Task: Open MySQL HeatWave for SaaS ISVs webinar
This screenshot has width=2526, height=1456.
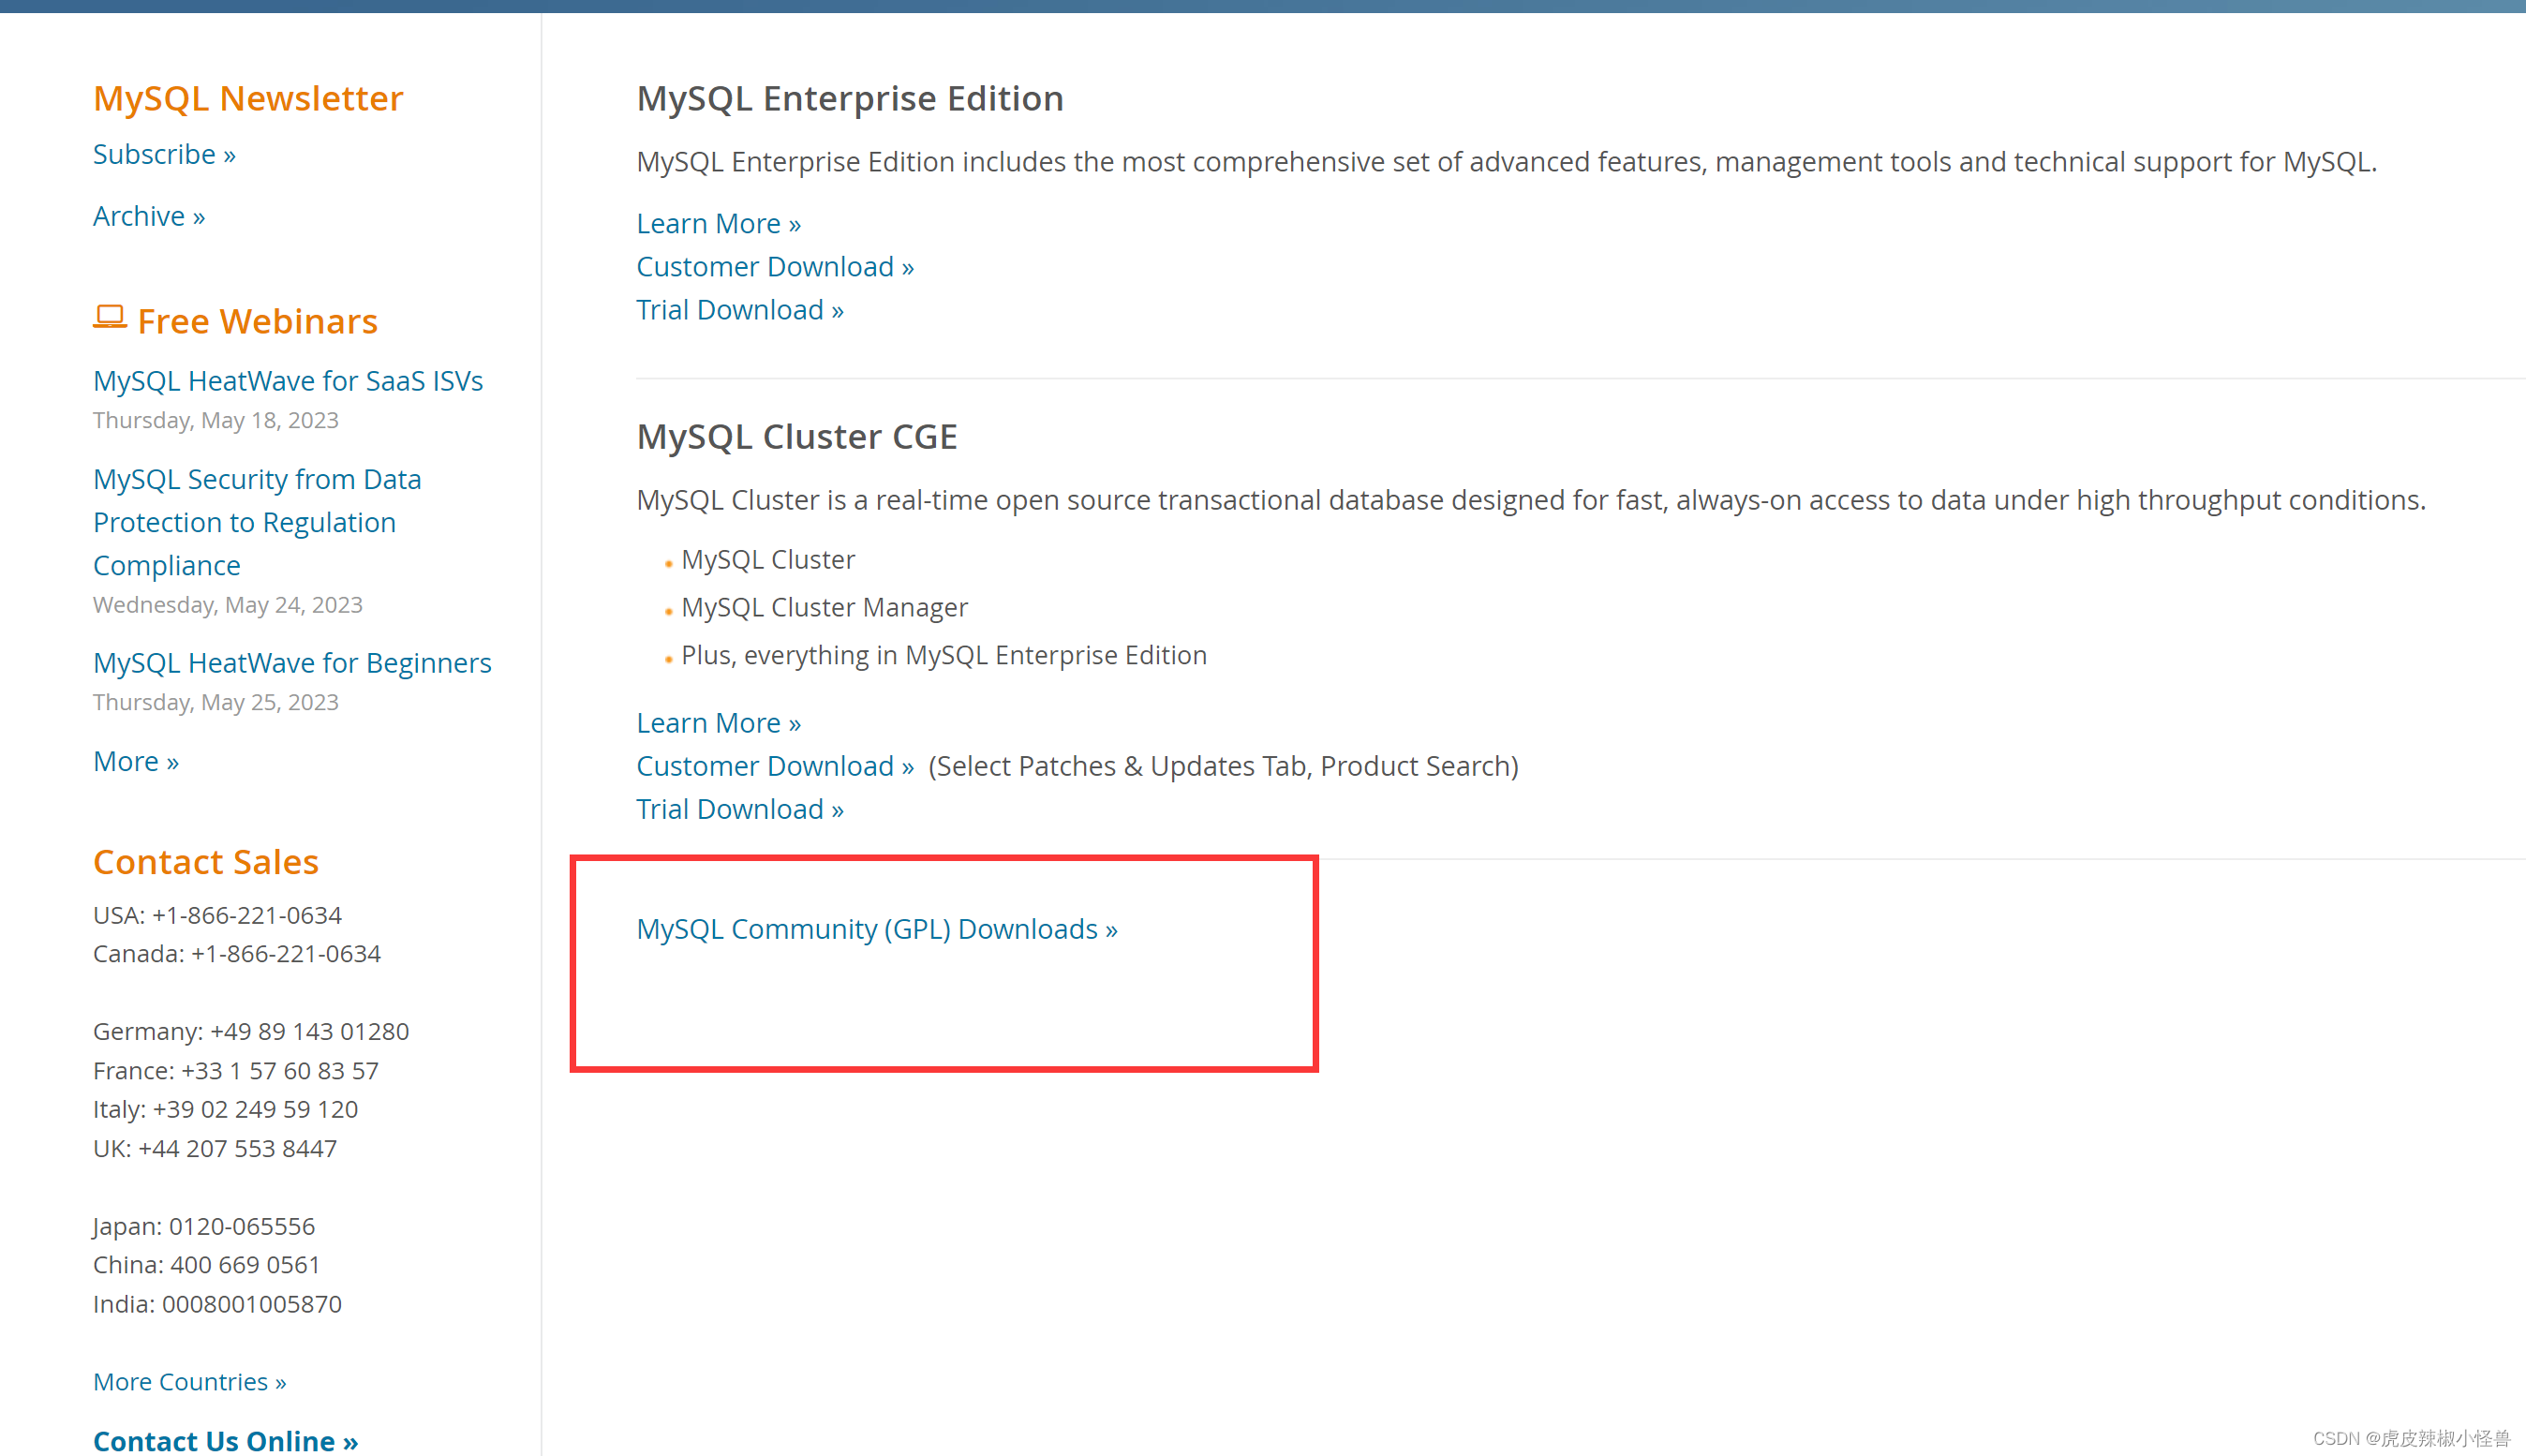Action: (x=288, y=381)
